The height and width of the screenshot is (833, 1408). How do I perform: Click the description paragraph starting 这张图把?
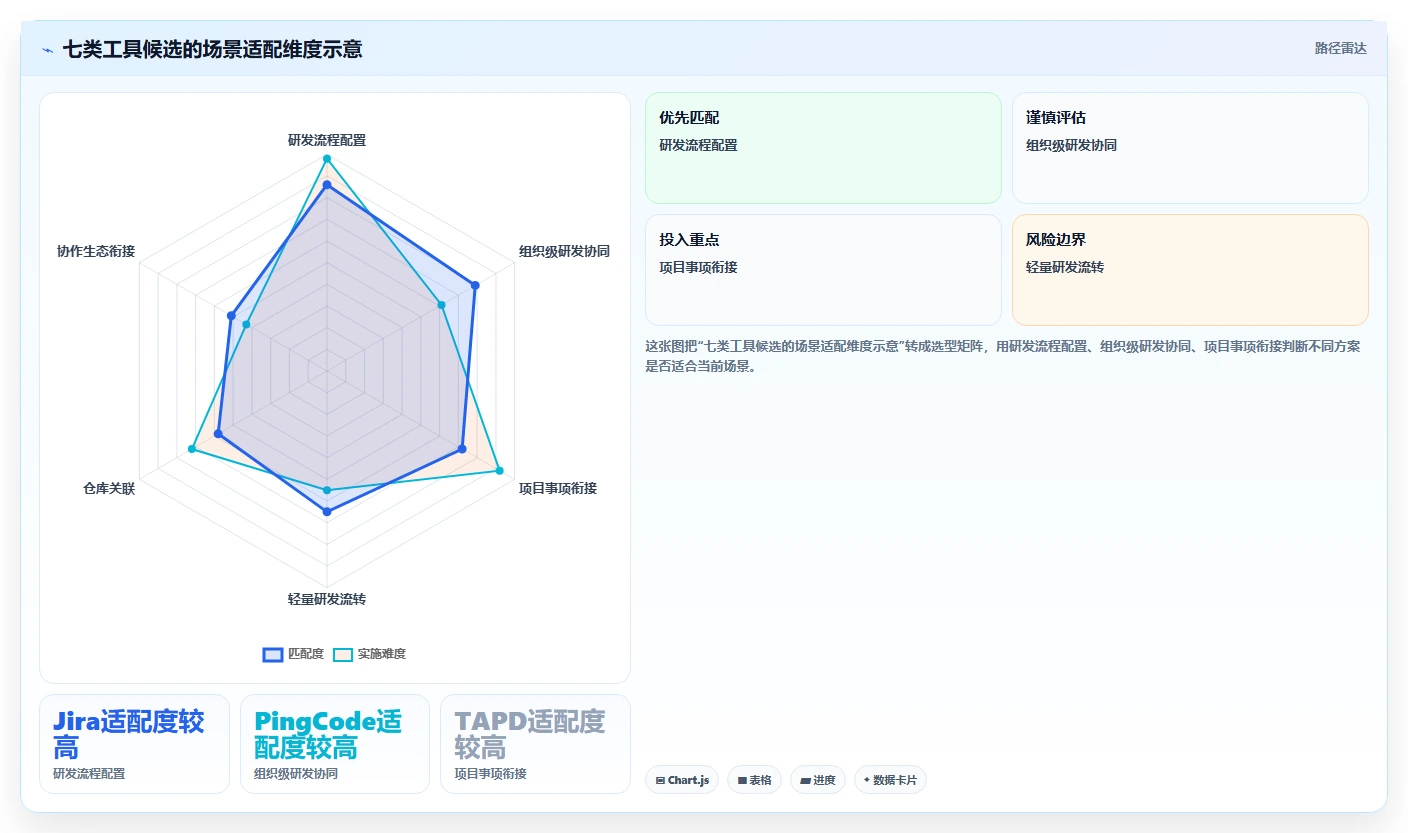pos(1003,356)
